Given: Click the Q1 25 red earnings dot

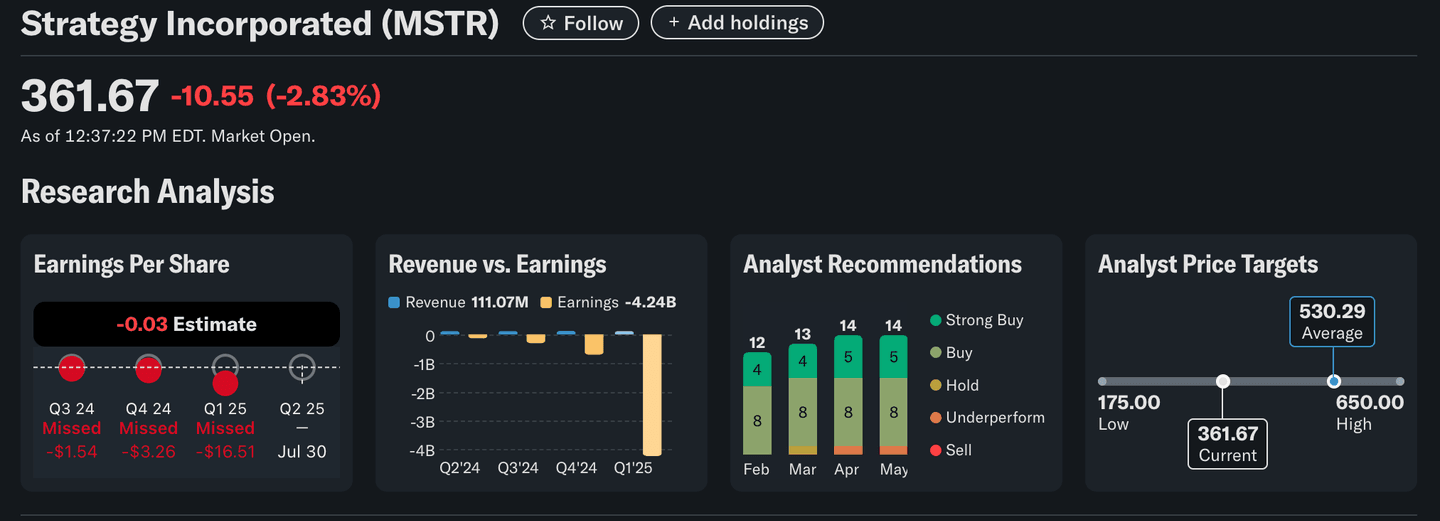Looking at the screenshot, I should pyautogui.click(x=225, y=382).
